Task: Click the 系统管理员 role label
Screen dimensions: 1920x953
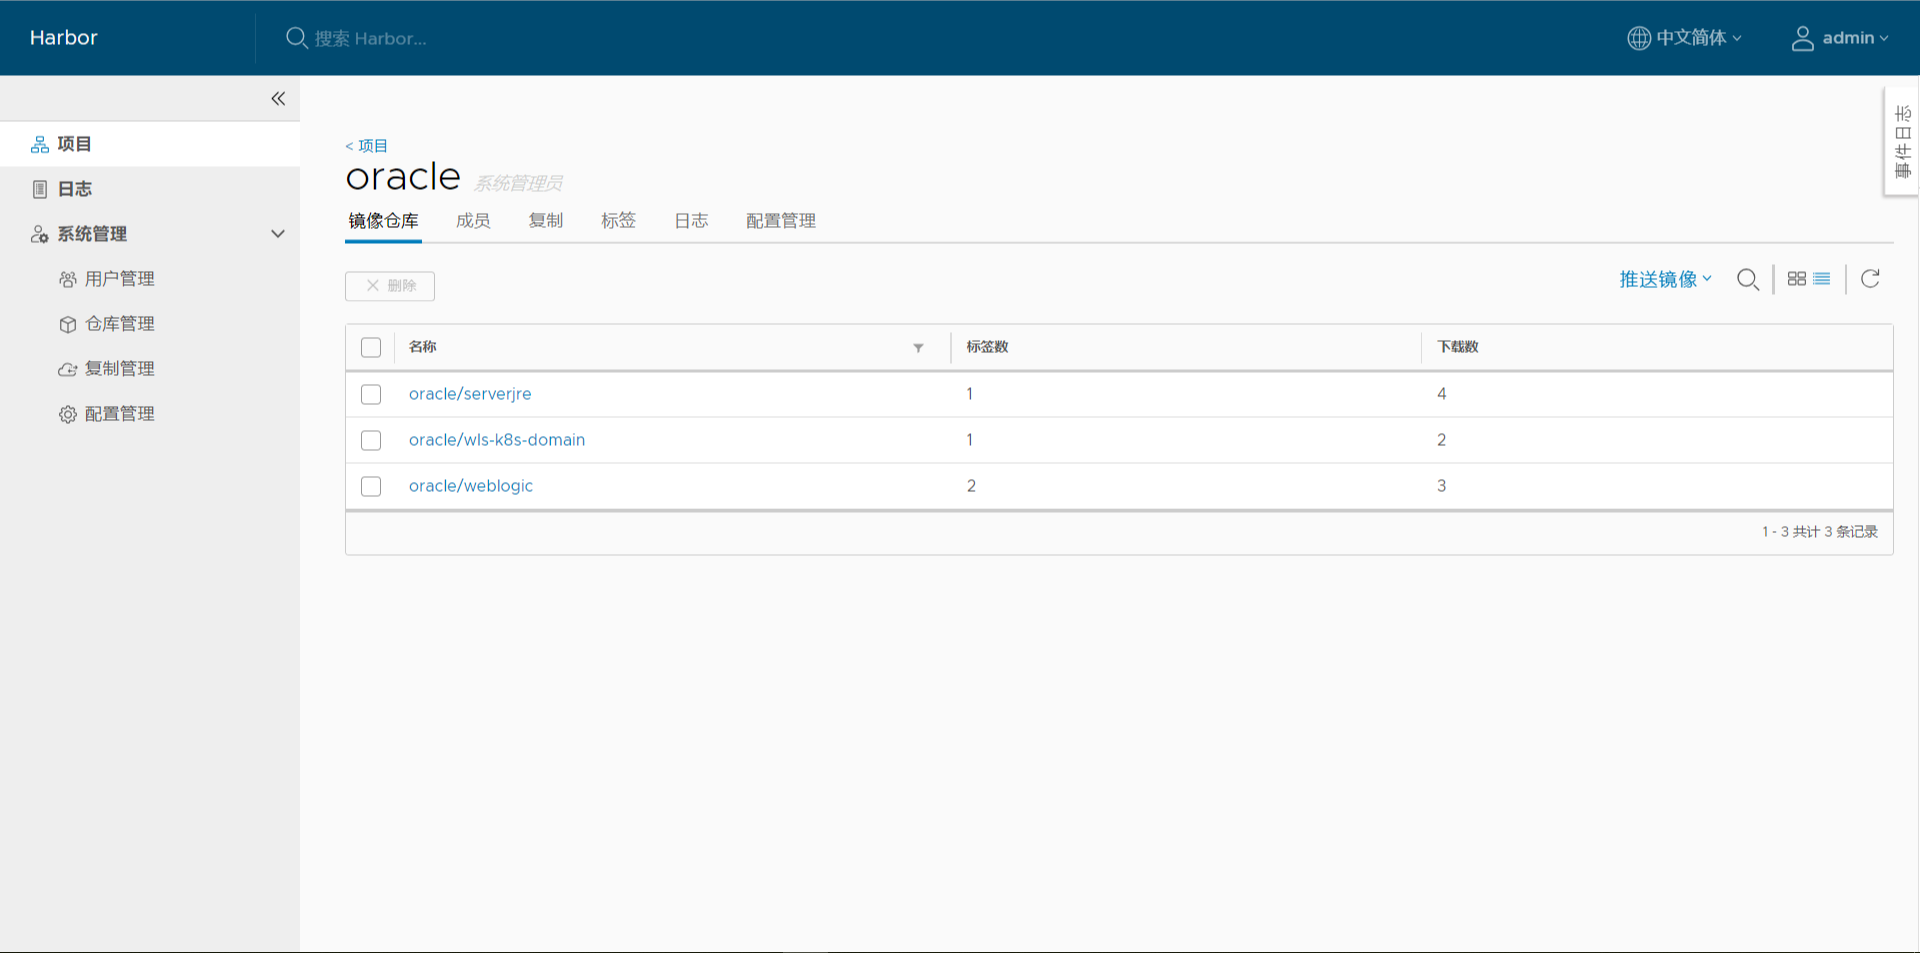Action: click(x=518, y=183)
